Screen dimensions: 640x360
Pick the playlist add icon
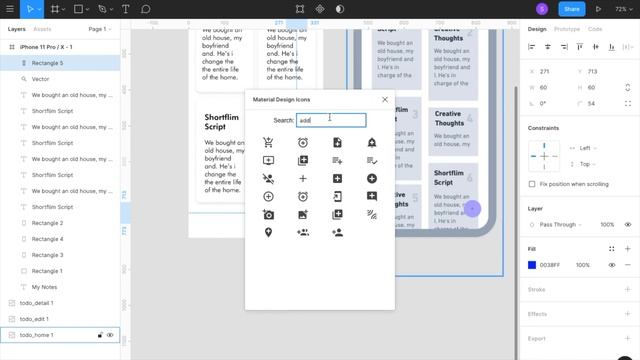point(337,160)
